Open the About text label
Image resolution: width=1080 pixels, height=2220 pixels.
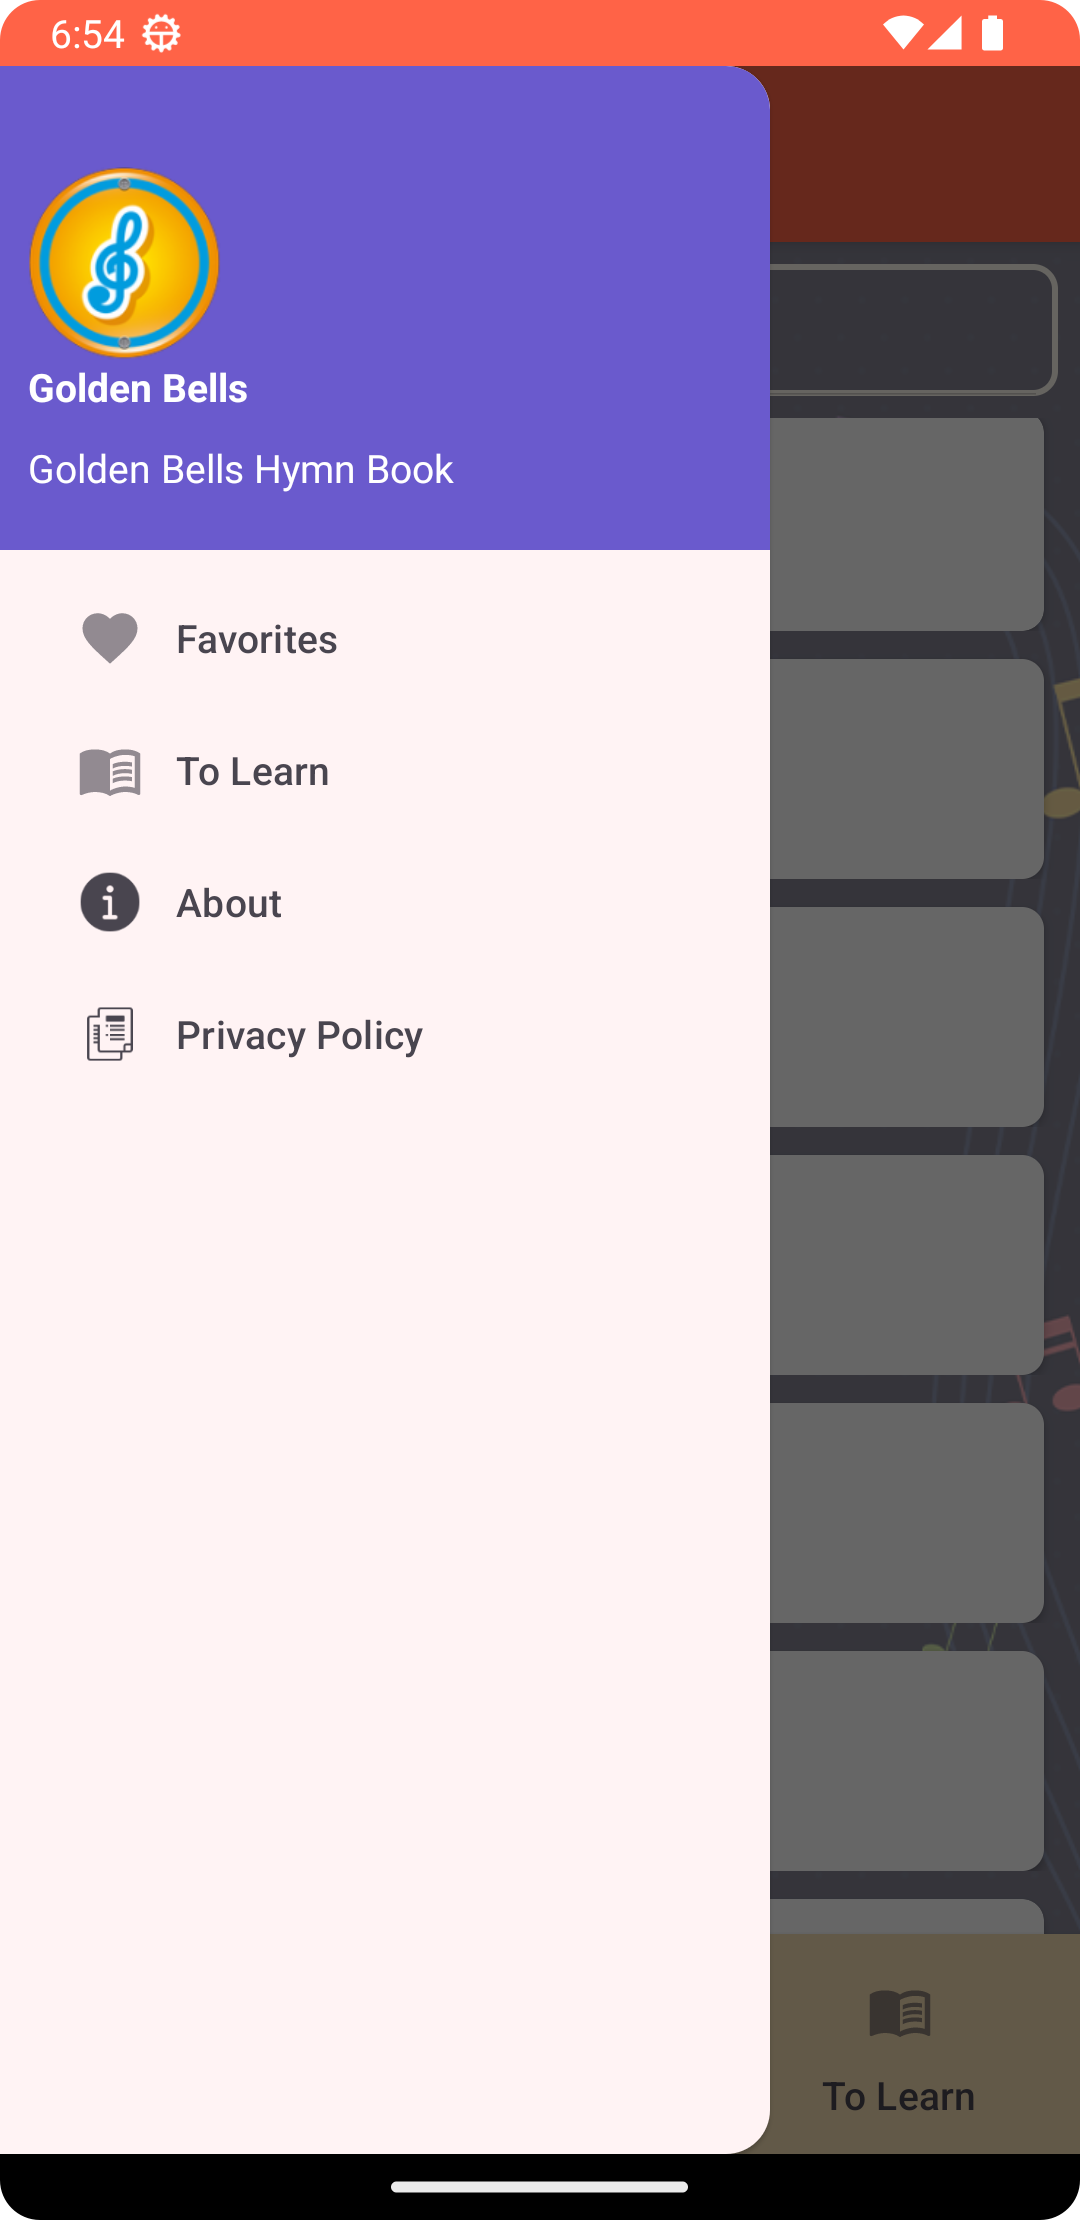point(229,904)
